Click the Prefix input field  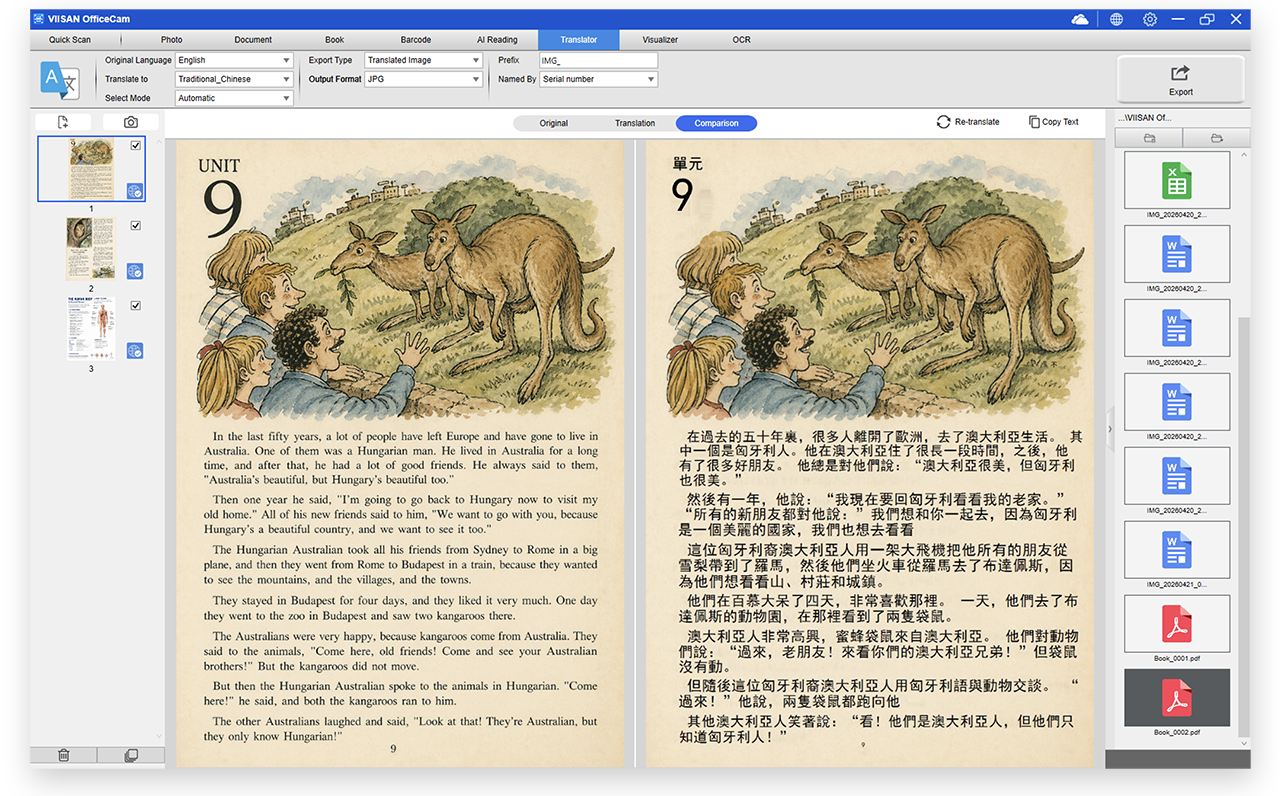[598, 60]
